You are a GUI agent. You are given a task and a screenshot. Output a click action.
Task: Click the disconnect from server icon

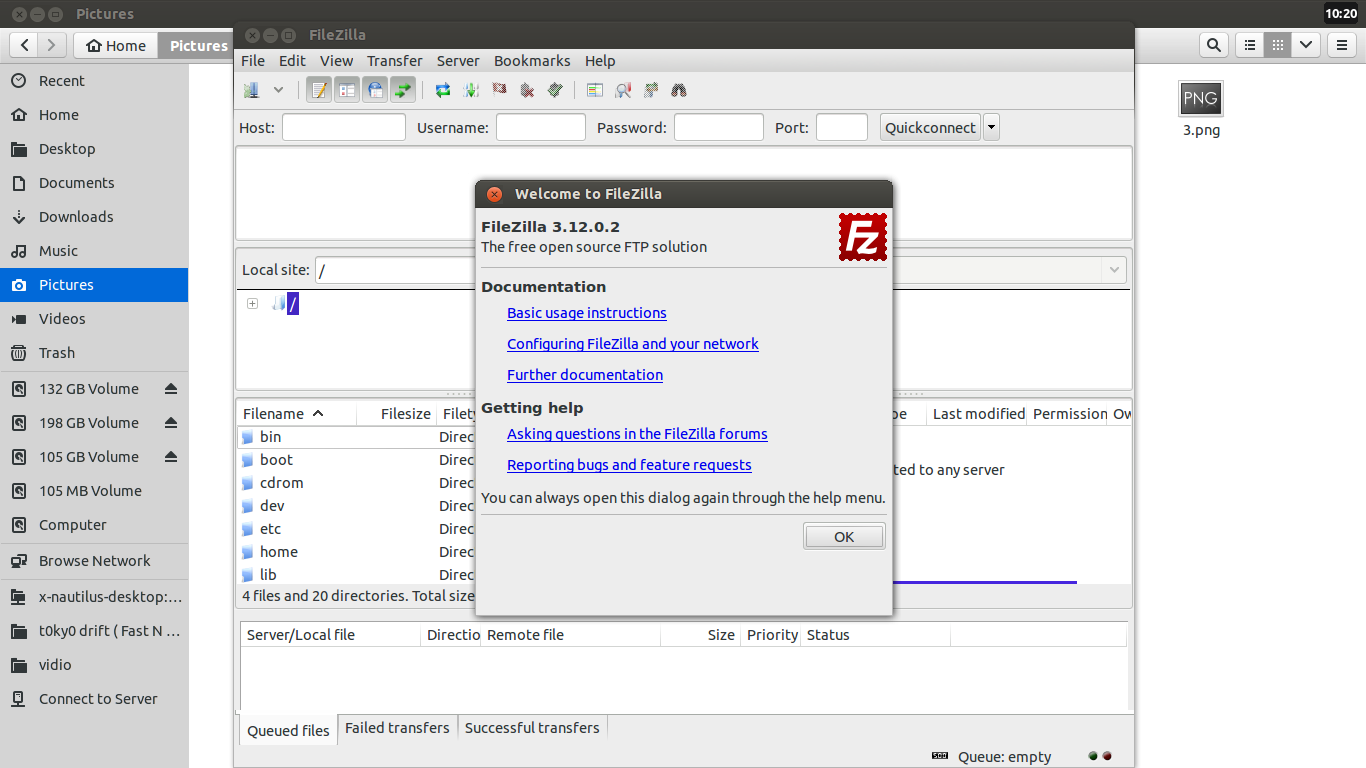(527, 90)
